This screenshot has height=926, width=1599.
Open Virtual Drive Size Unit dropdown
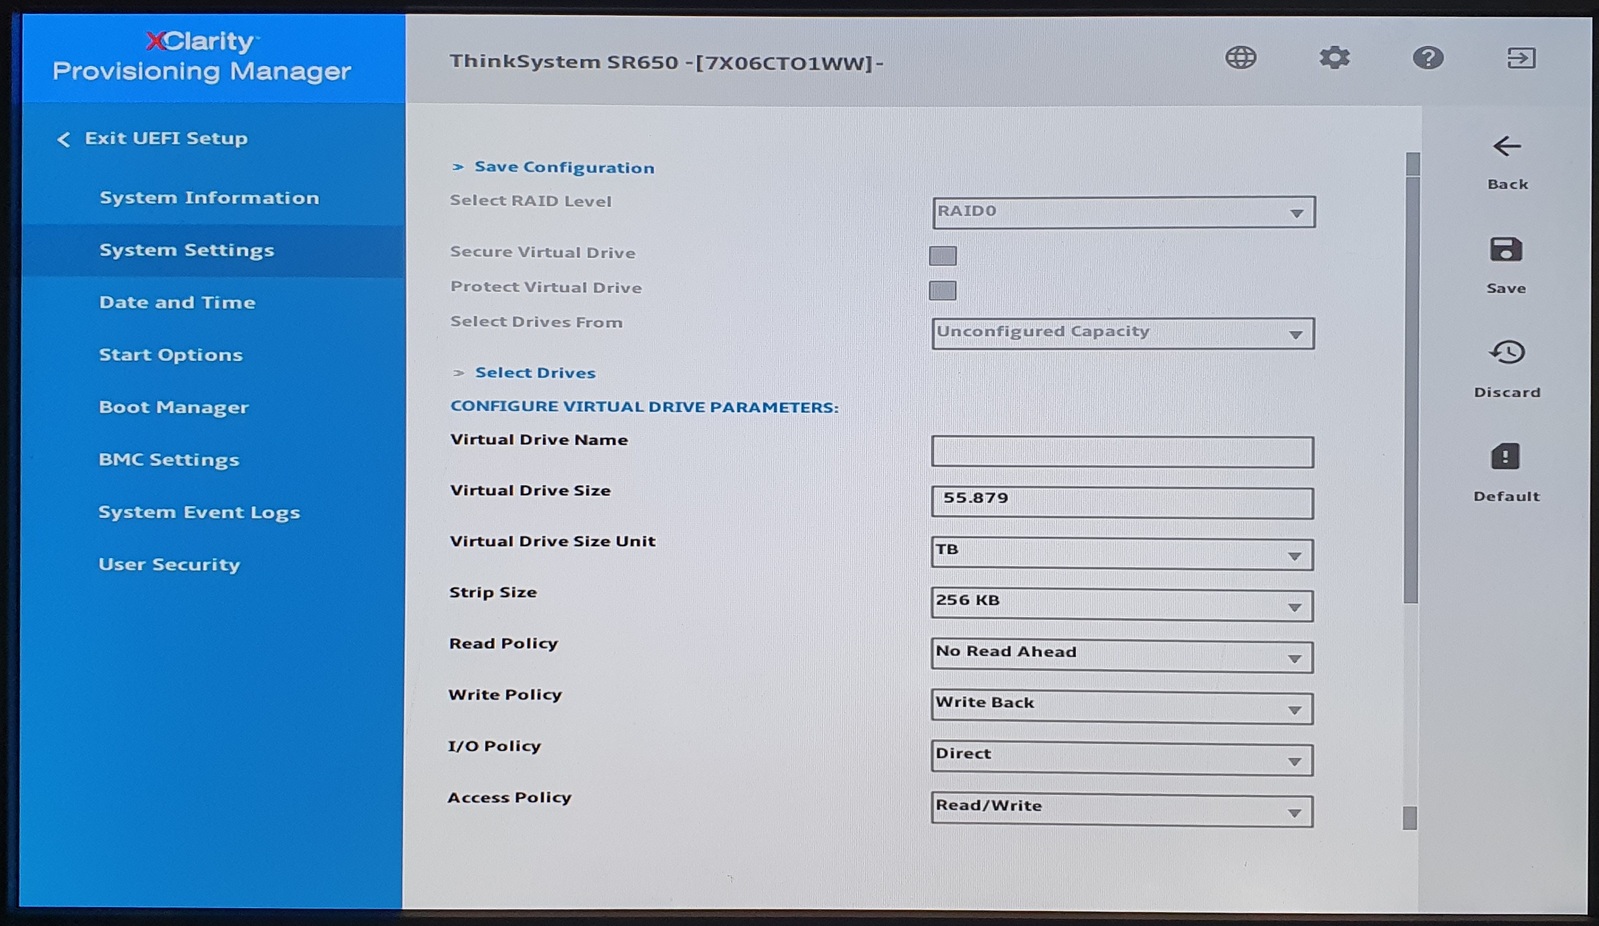click(x=1122, y=554)
